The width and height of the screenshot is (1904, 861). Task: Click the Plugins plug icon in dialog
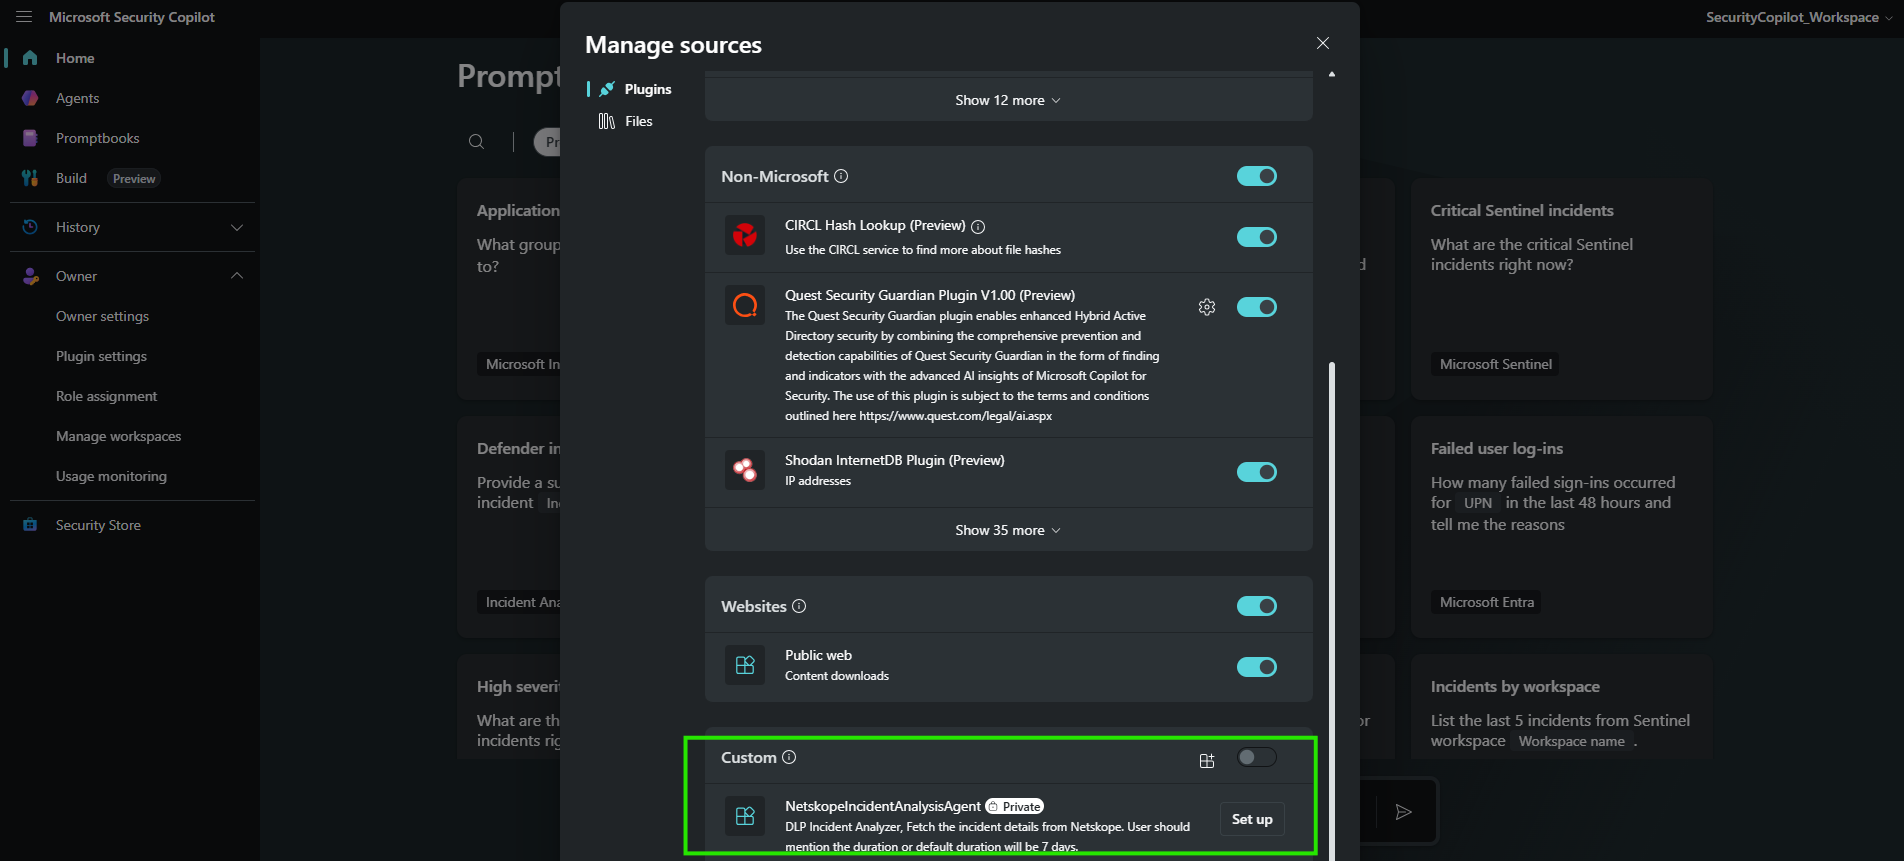point(607,89)
